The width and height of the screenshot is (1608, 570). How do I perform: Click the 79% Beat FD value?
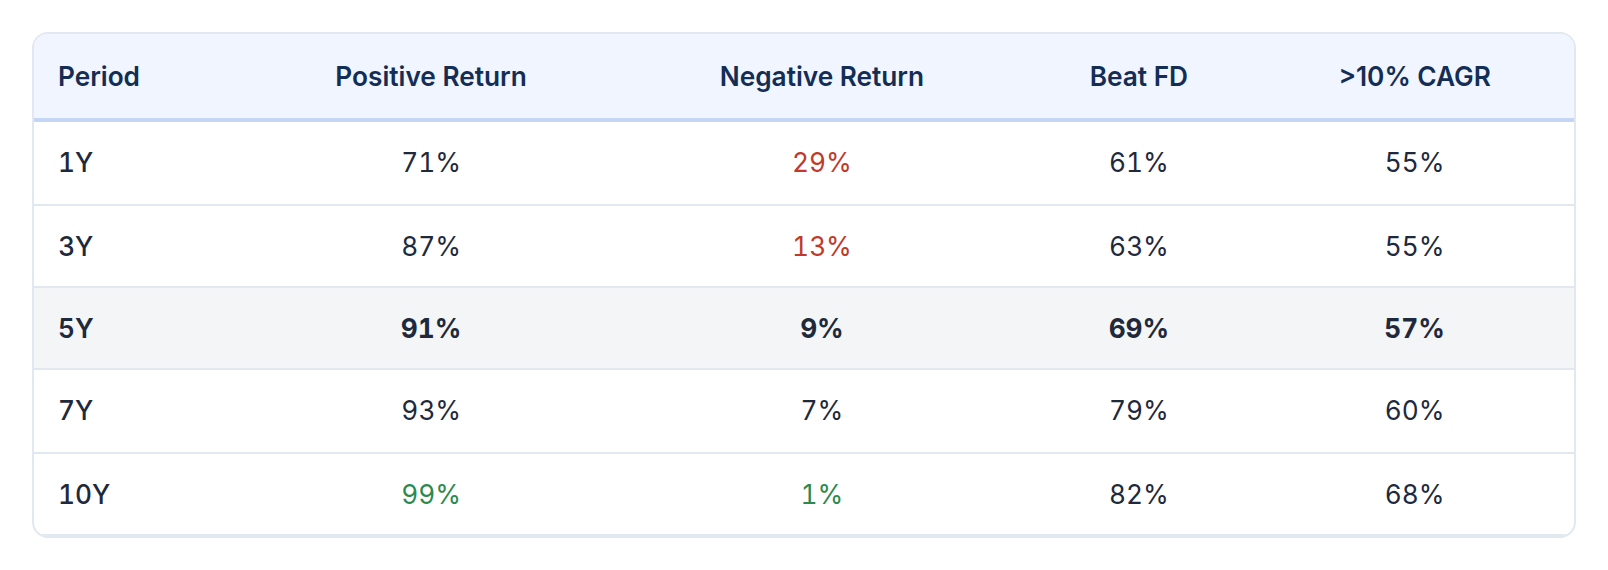click(1138, 411)
